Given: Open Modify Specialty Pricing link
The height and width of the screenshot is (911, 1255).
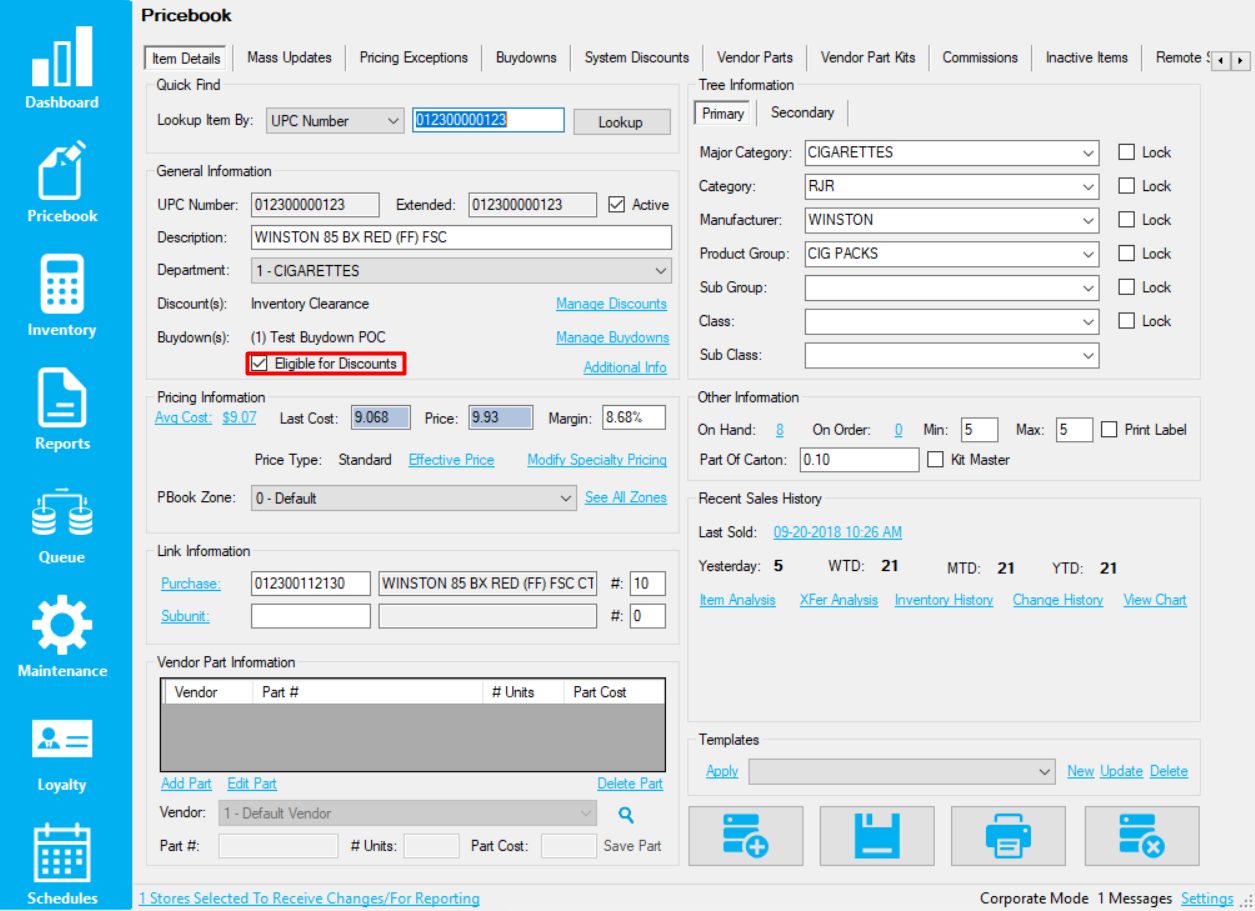Looking at the screenshot, I should 597,460.
